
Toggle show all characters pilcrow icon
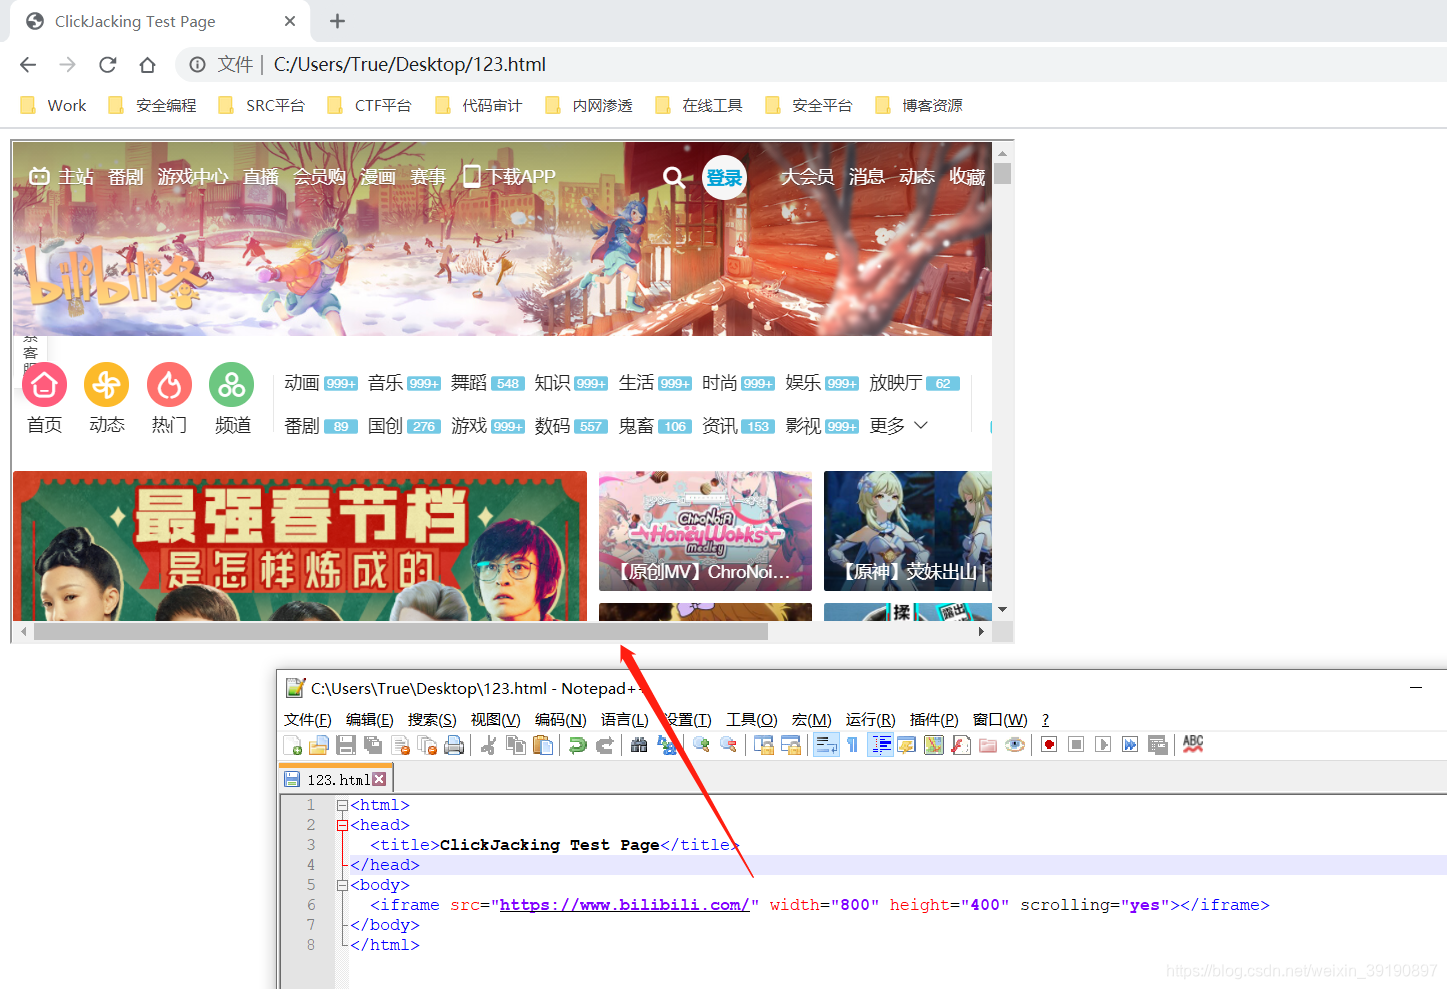point(852,745)
